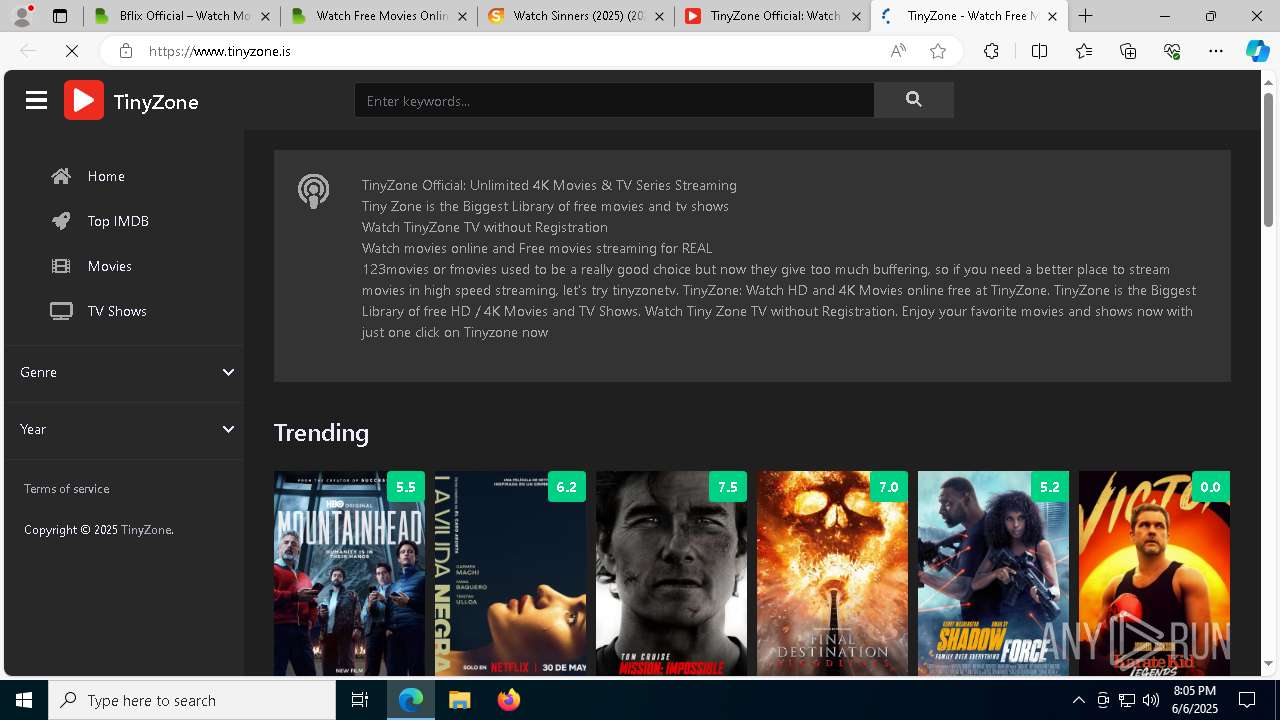Expand the Genre dropdown
This screenshot has width=1280, height=720.
[x=124, y=372]
